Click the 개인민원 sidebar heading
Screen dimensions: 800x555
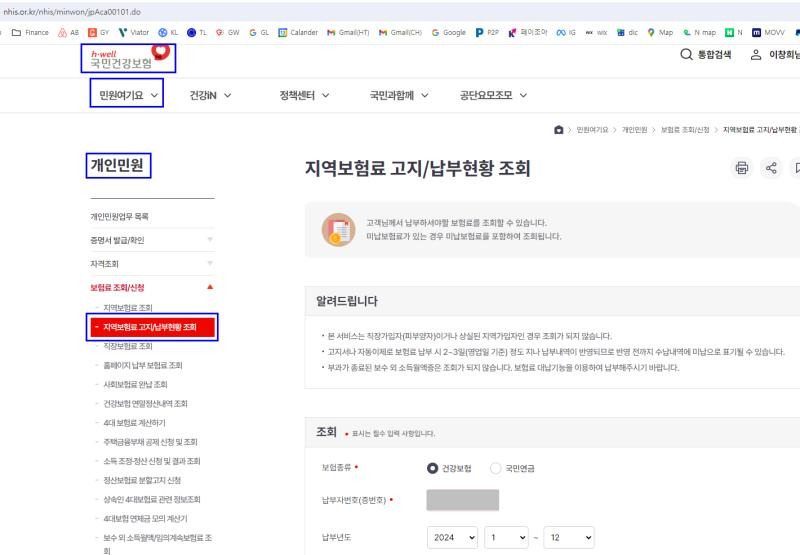click(117, 165)
